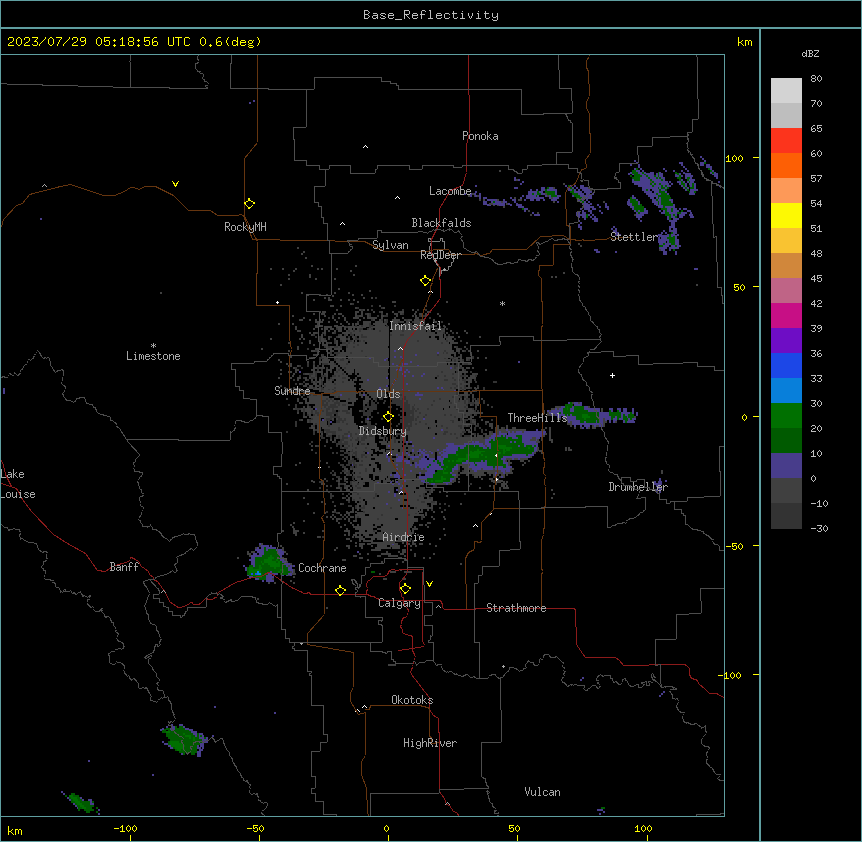Click the -50 tick on vertical axis

pos(734,546)
